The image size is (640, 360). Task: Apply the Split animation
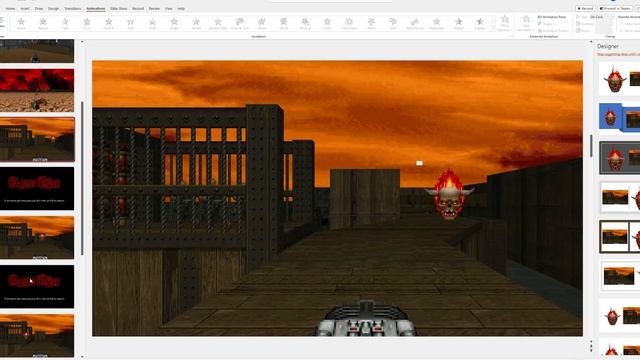click(x=131, y=23)
